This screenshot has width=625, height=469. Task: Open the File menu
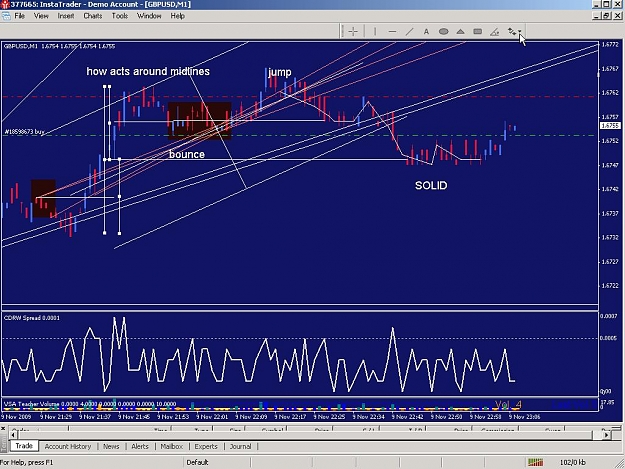click(20, 16)
